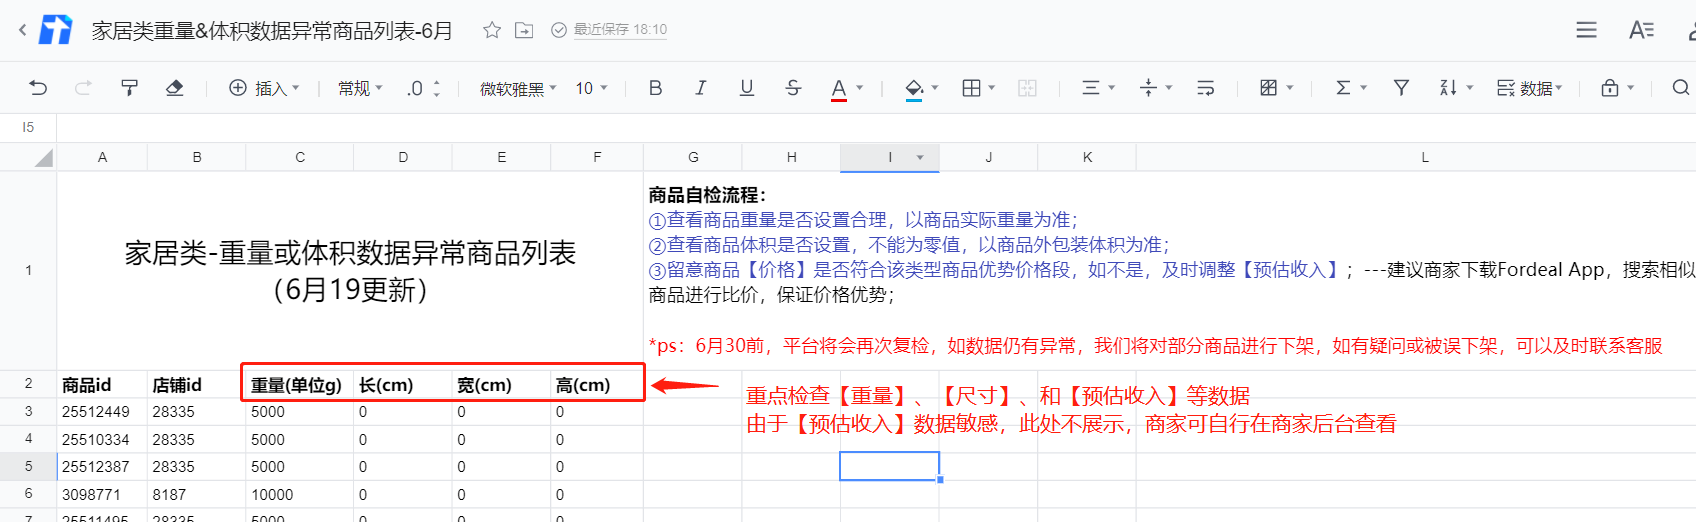
Task: Toggle italic formatting
Action: click(701, 88)
